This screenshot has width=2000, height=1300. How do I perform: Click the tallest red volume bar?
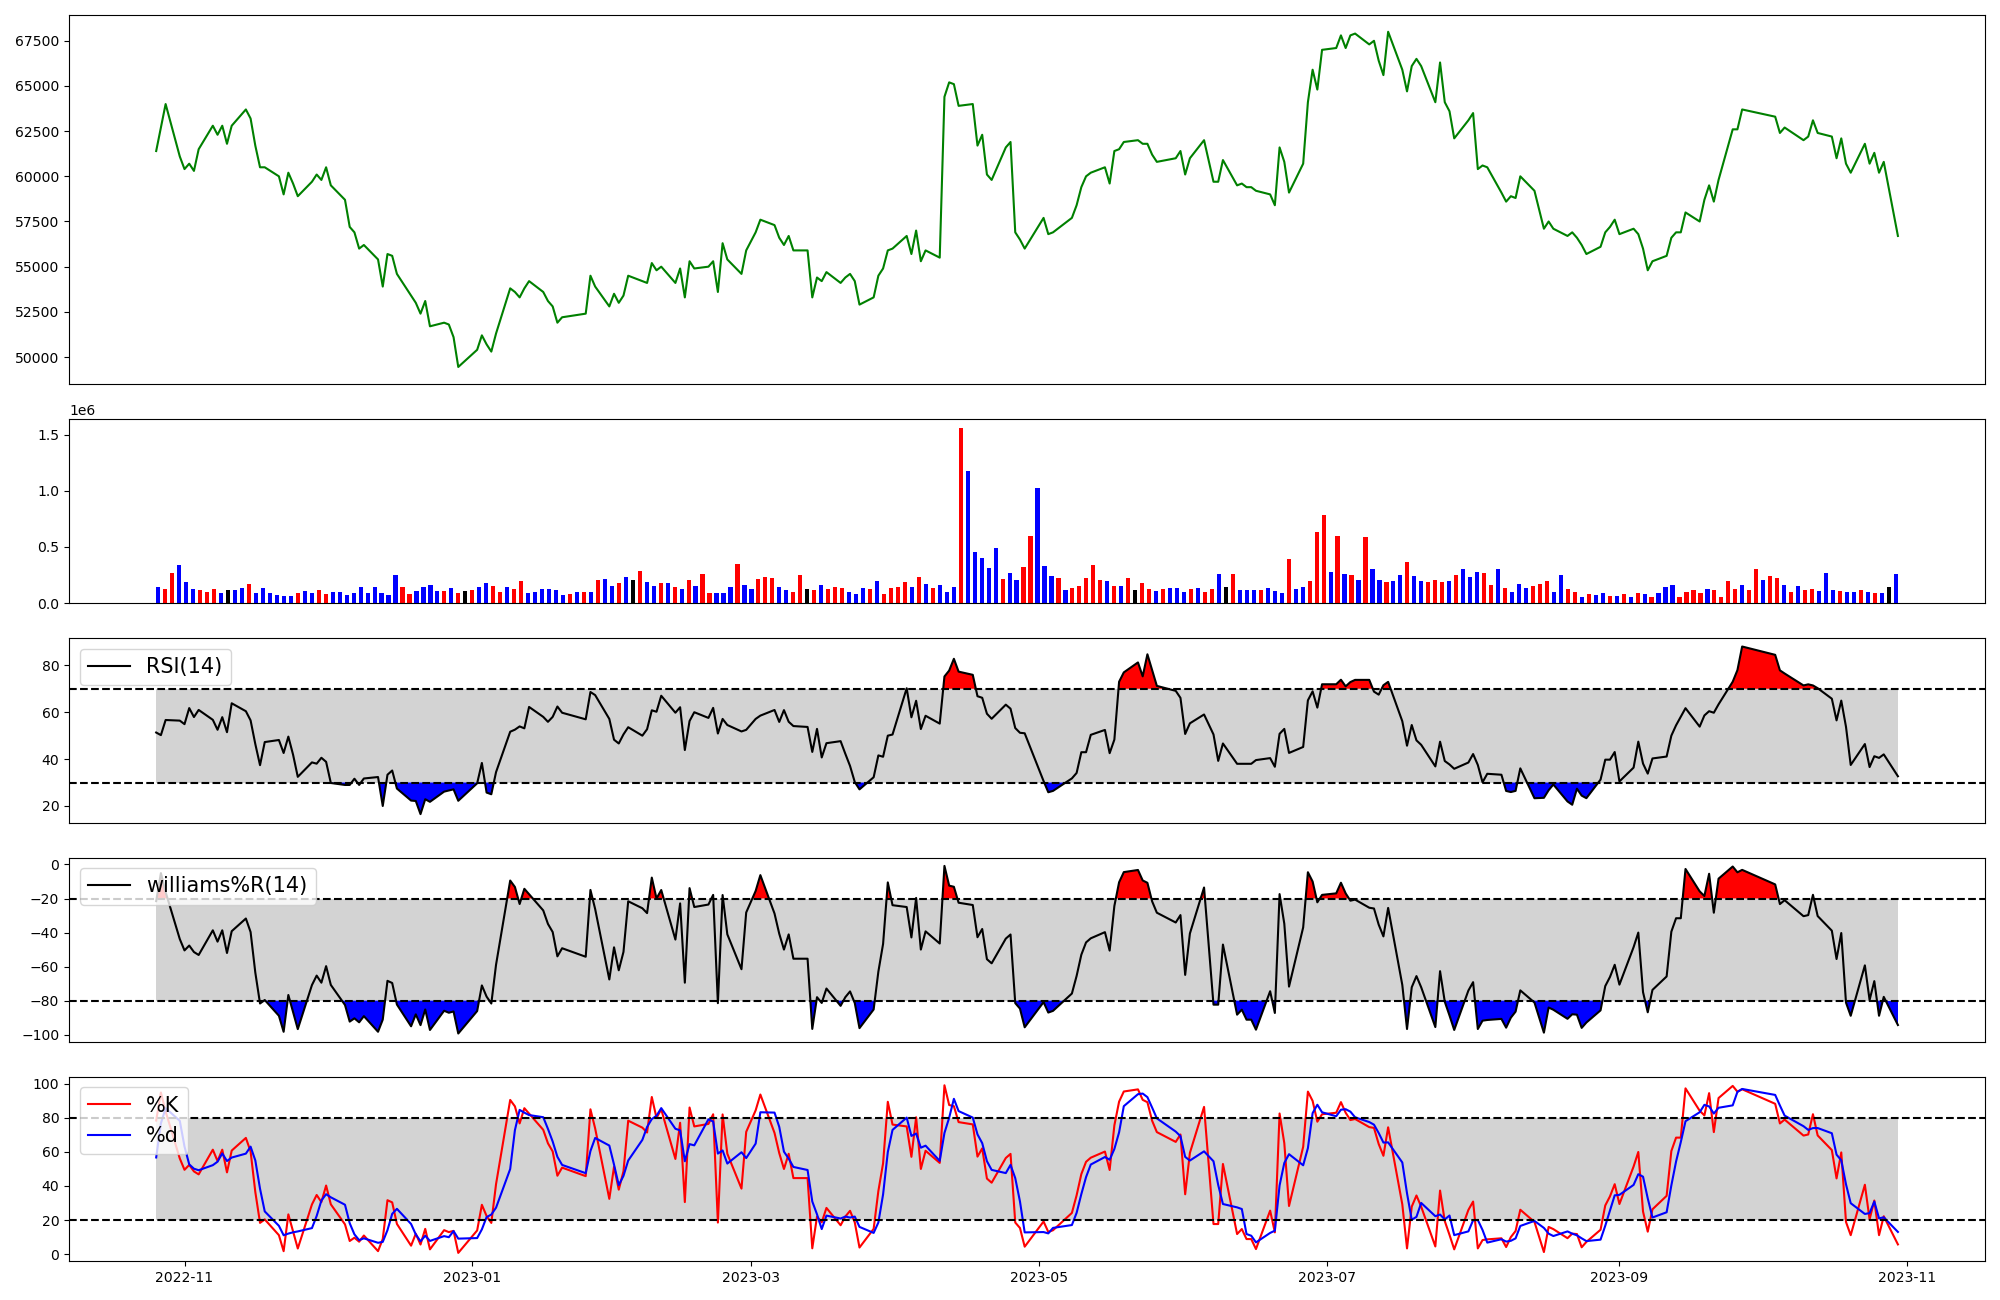tap(961, 516)
